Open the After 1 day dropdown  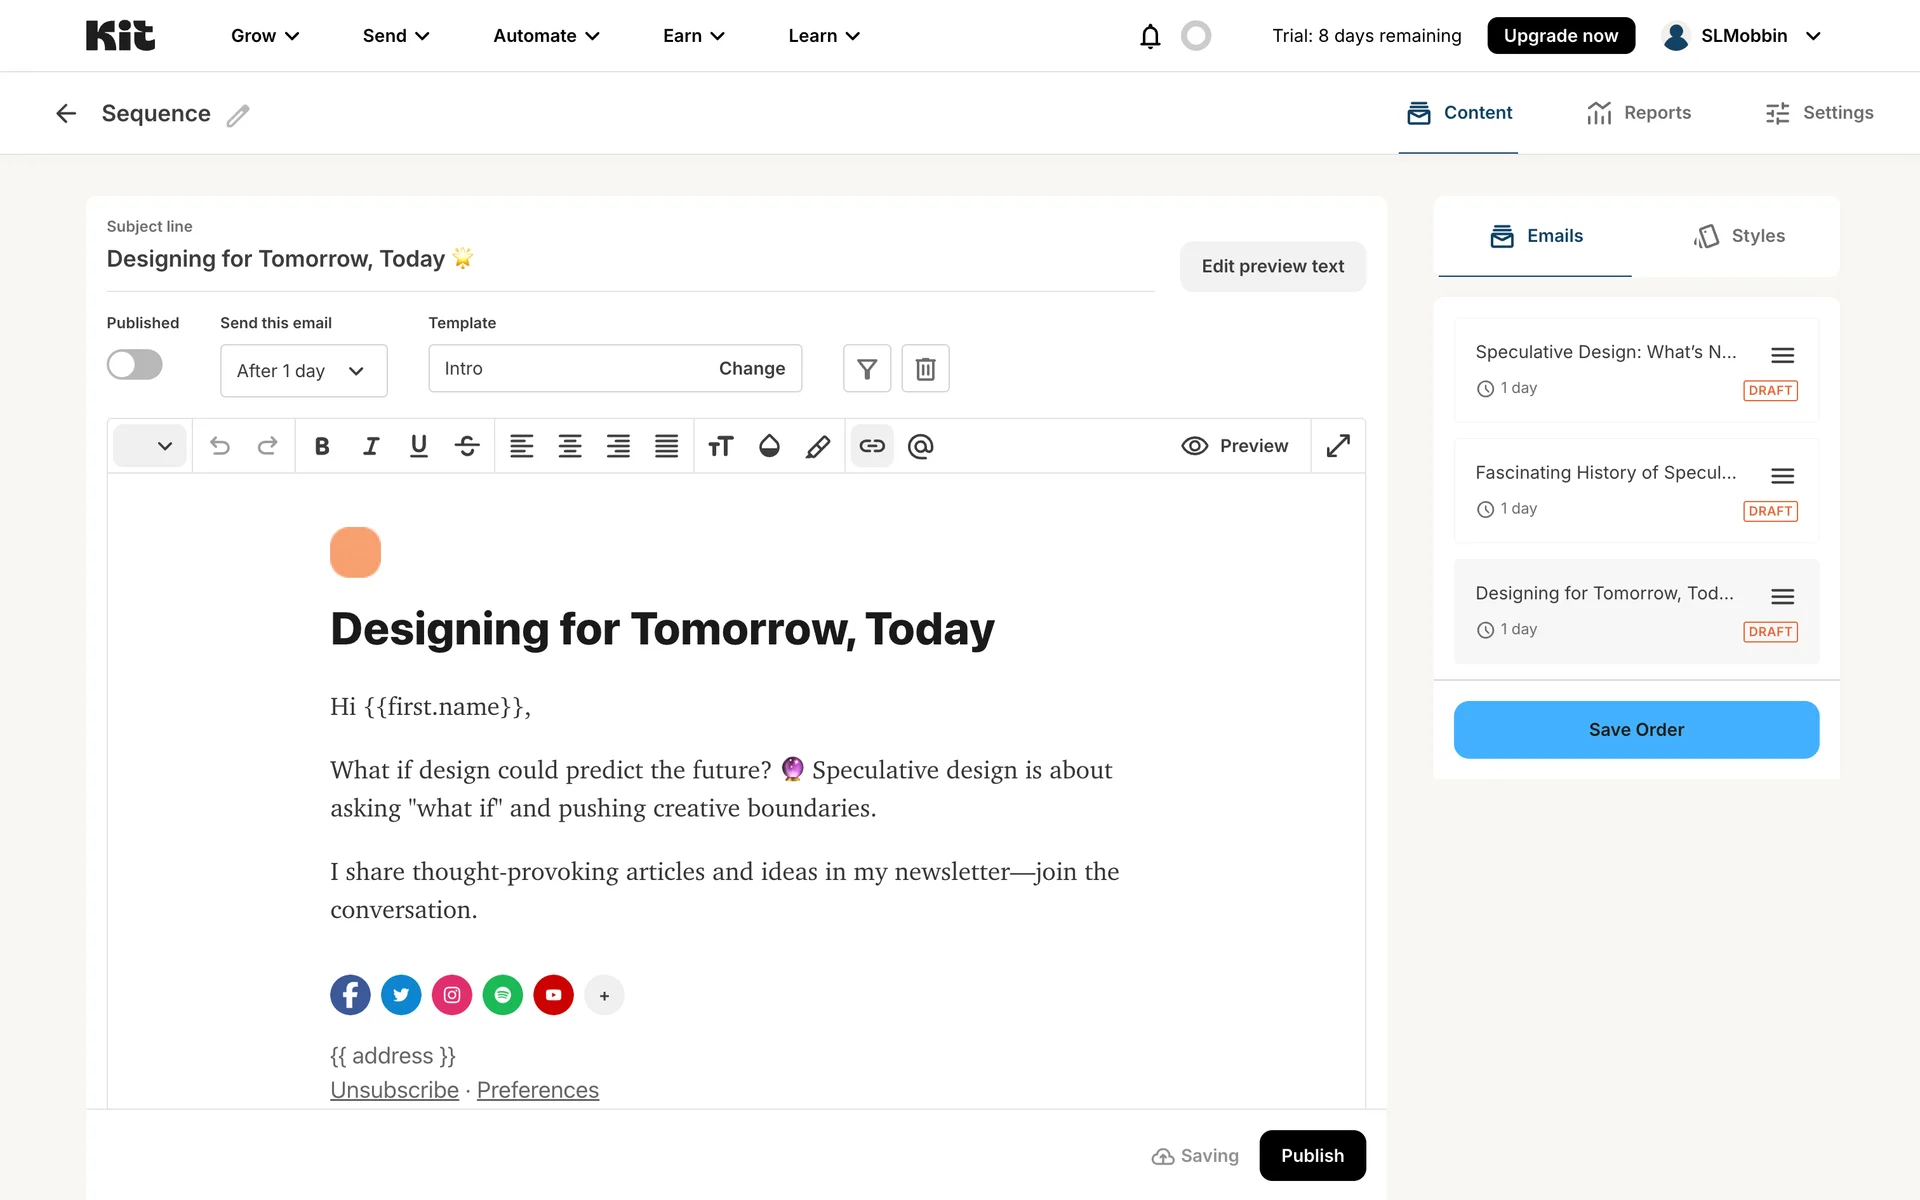tap(303, 371)
